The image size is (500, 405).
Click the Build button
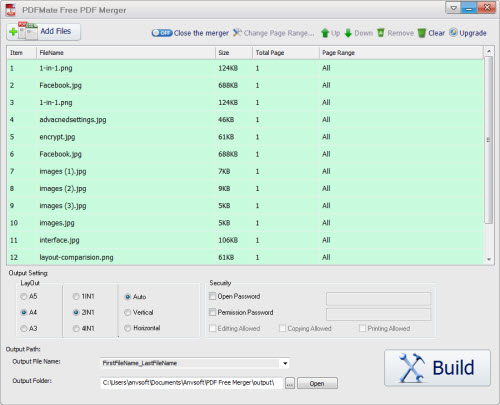[437, 368]
